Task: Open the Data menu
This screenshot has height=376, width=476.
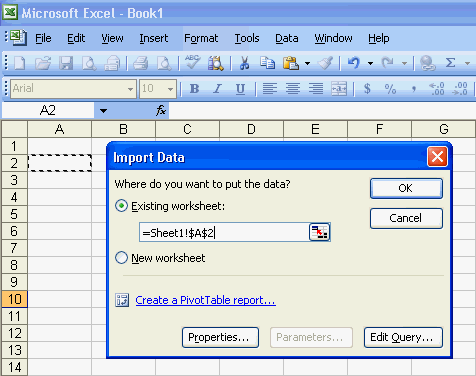Action: point(287,38)
